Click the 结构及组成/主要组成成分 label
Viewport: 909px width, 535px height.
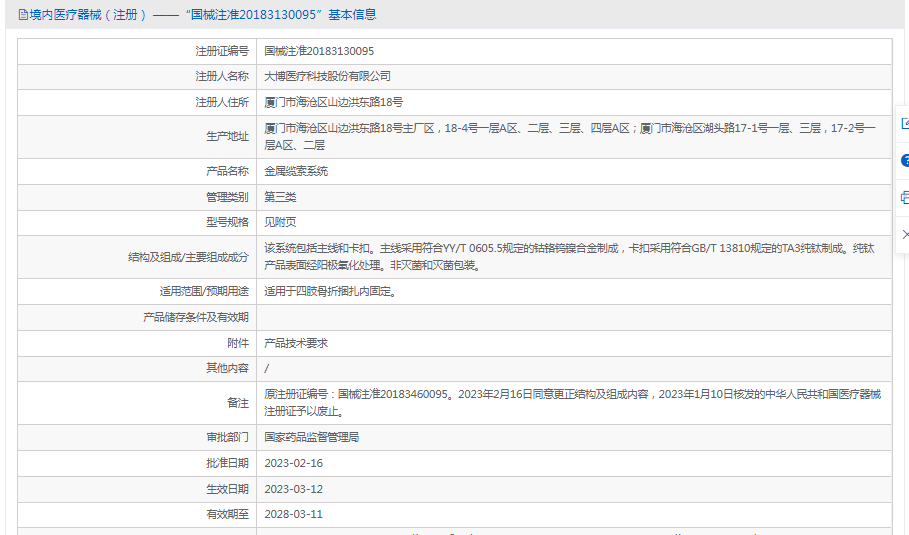click(x=188, y=257)
